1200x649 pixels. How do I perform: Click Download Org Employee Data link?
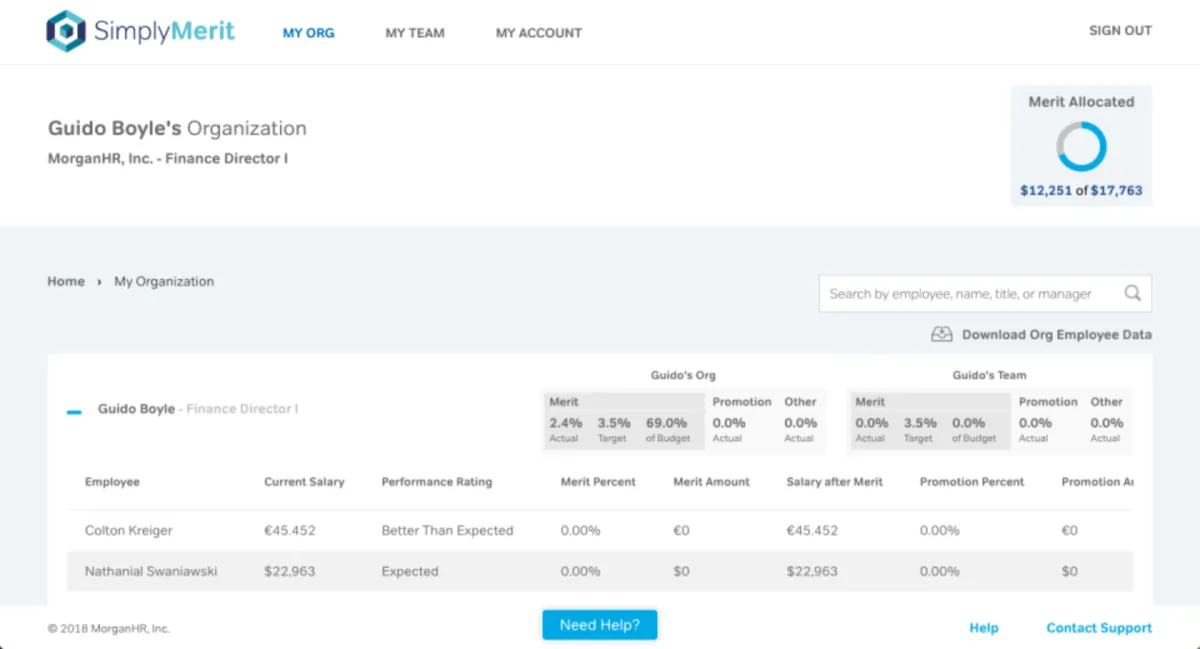tap(1056, 335)
